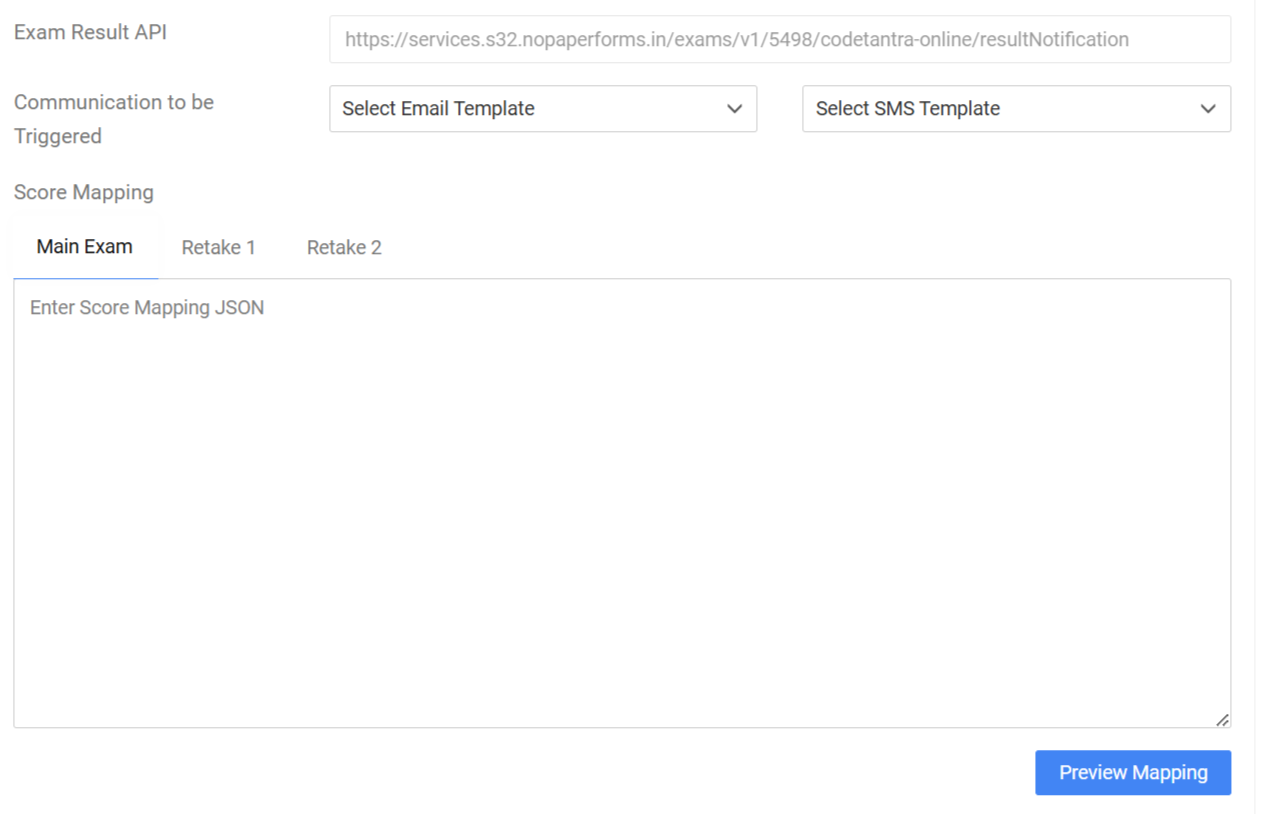Image resolution: width=1264 pixels, height=814 pixels.
Task: Open the Select SMS Template dropdown
Action: [x=1015, y=109]
